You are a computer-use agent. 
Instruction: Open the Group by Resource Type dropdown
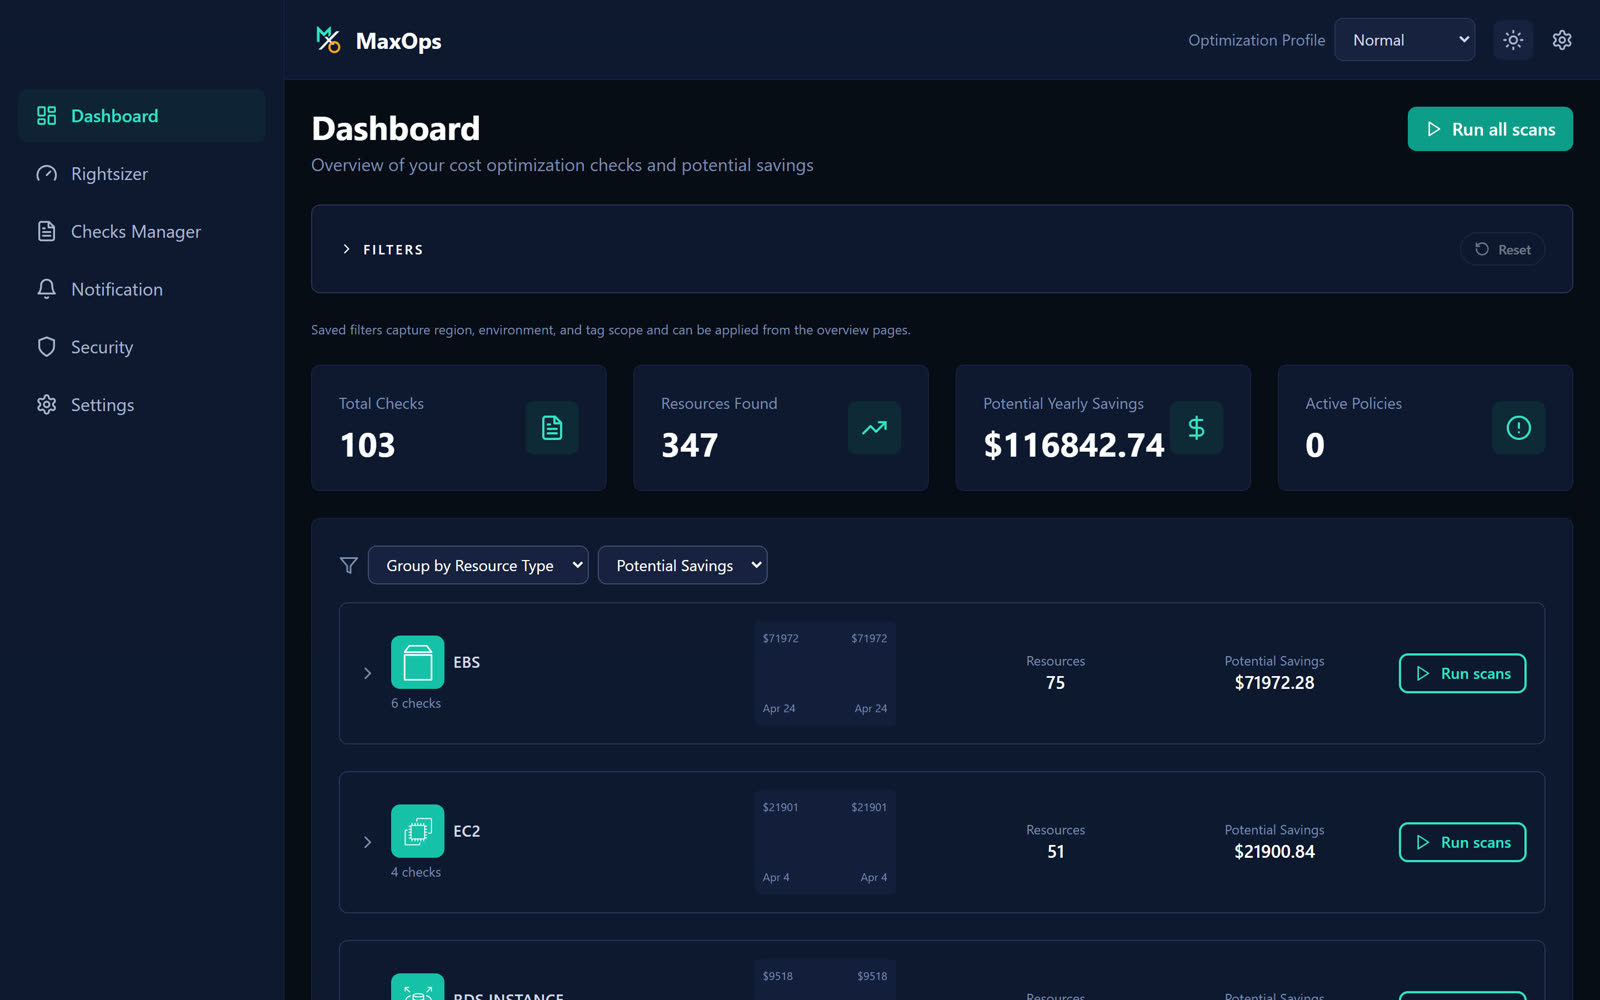[x=478, y=565]
